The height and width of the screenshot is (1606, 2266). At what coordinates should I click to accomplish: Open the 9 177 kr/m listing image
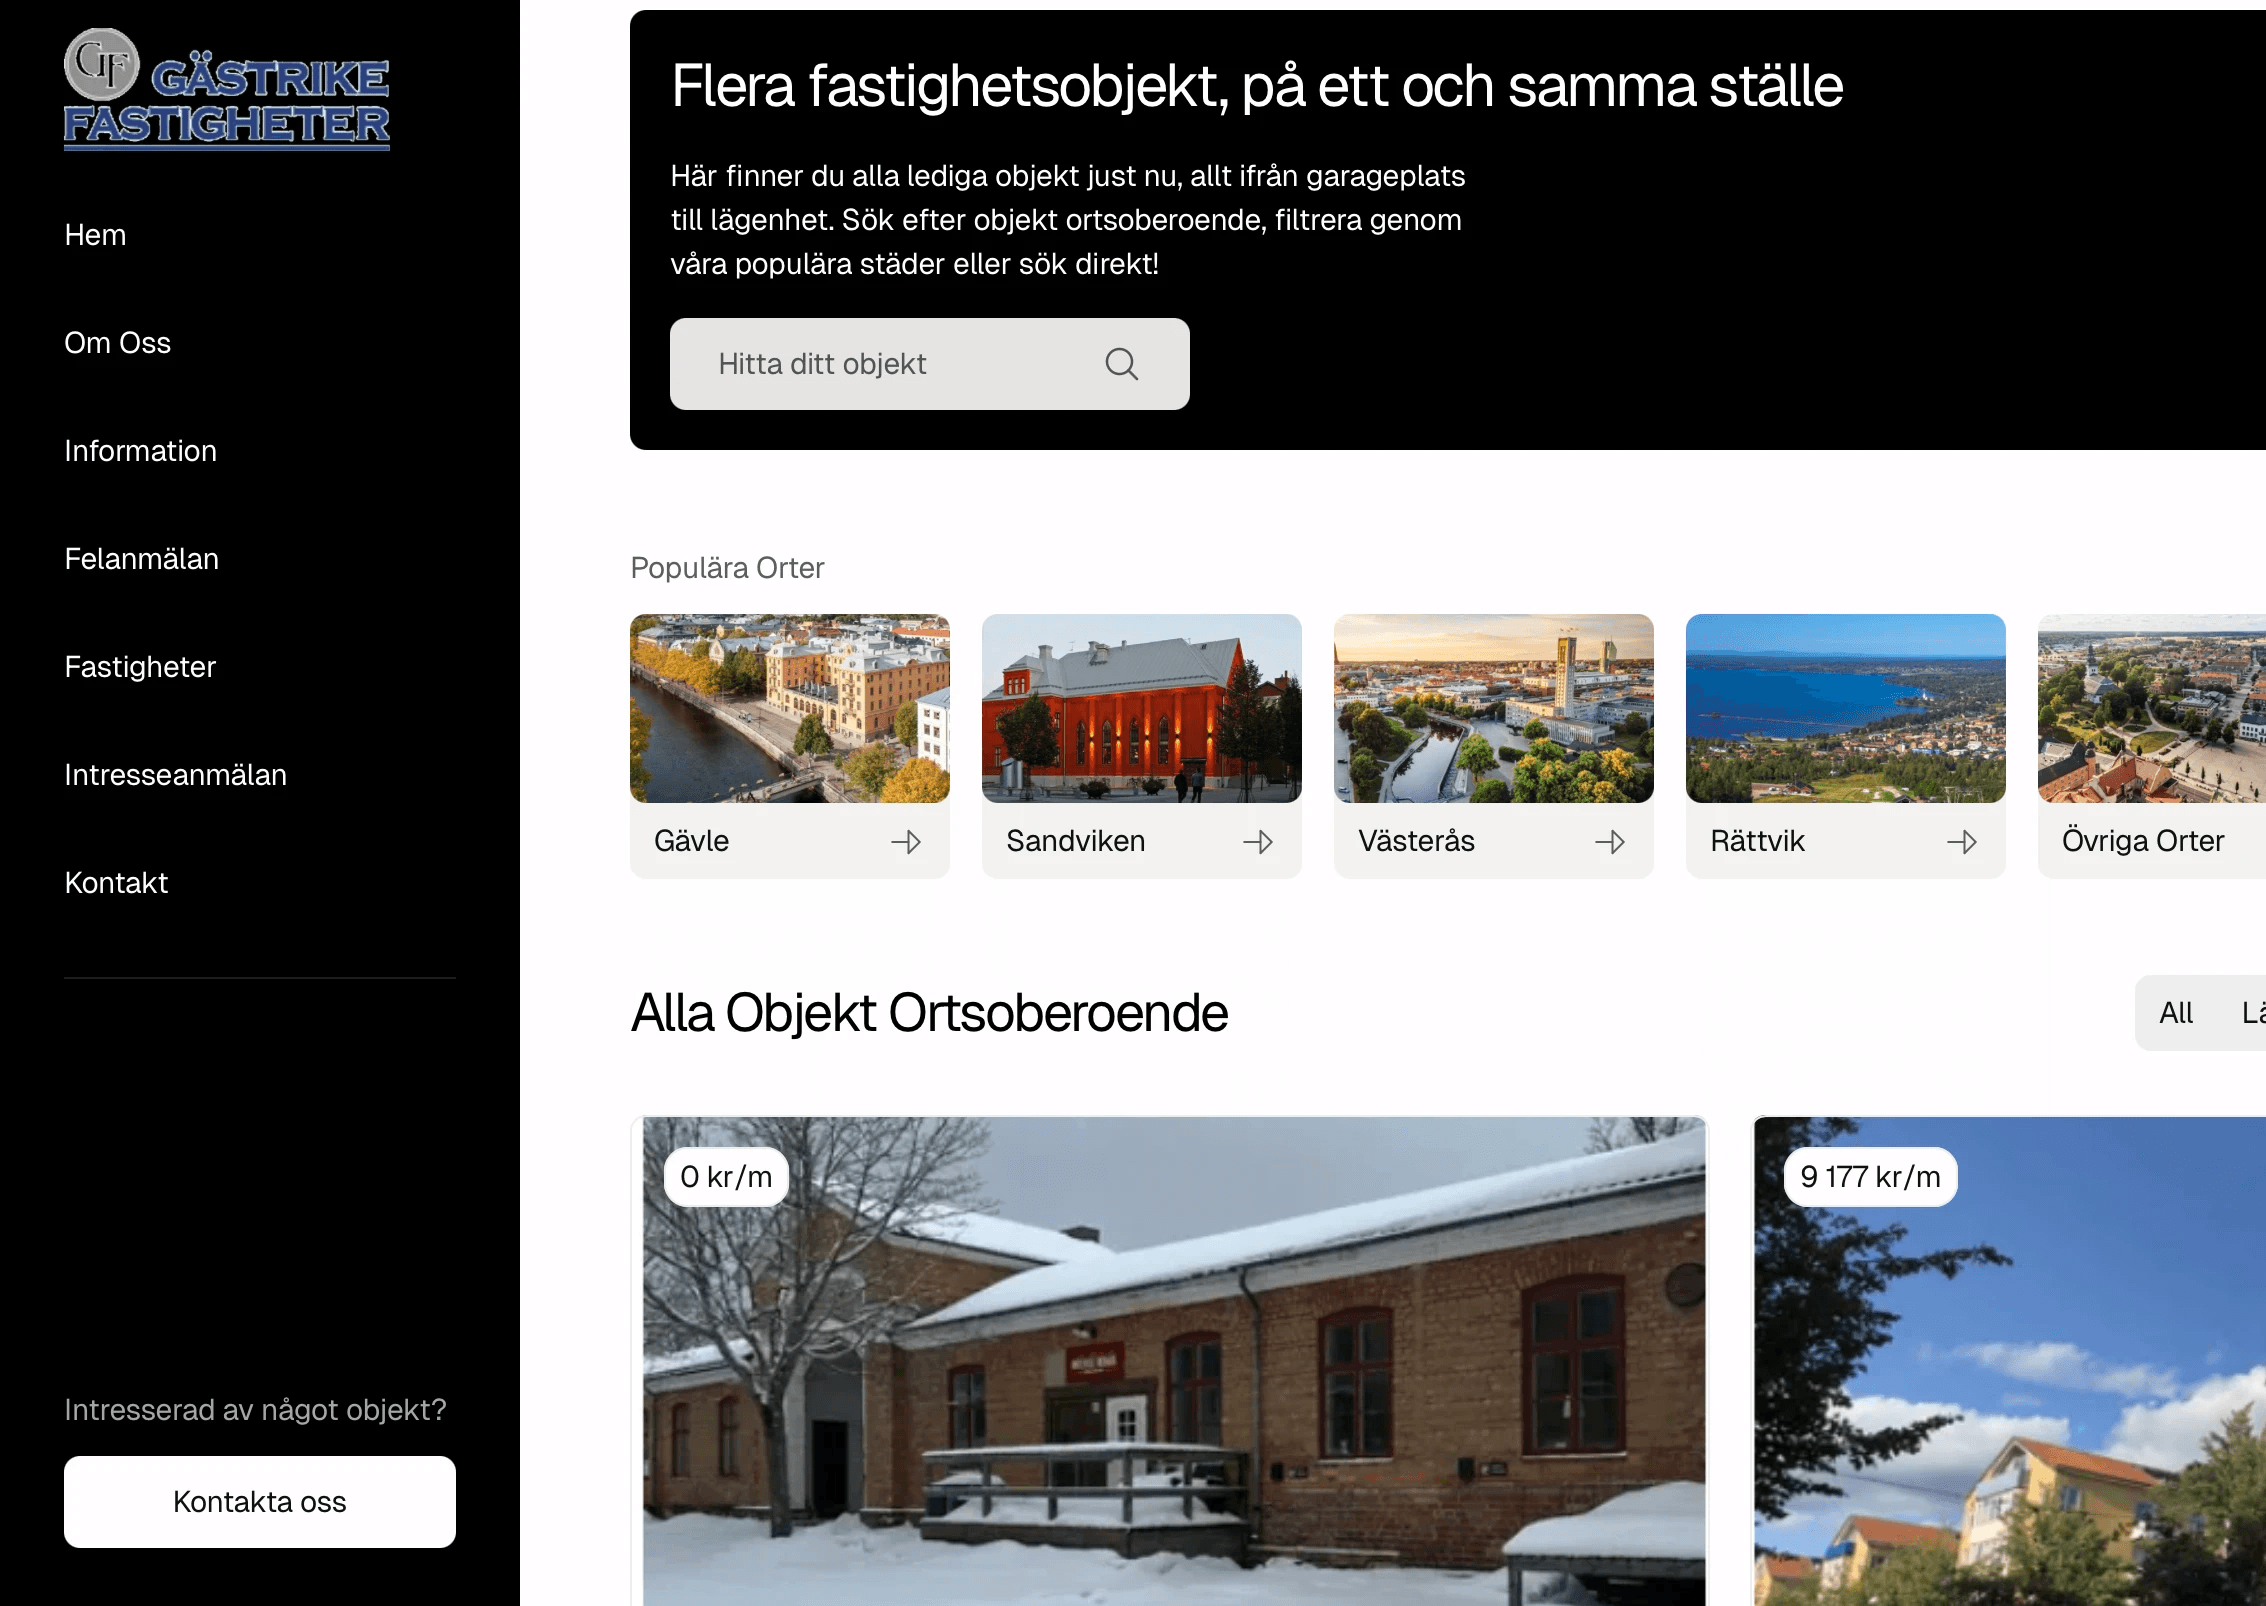click(2010, 1361)
